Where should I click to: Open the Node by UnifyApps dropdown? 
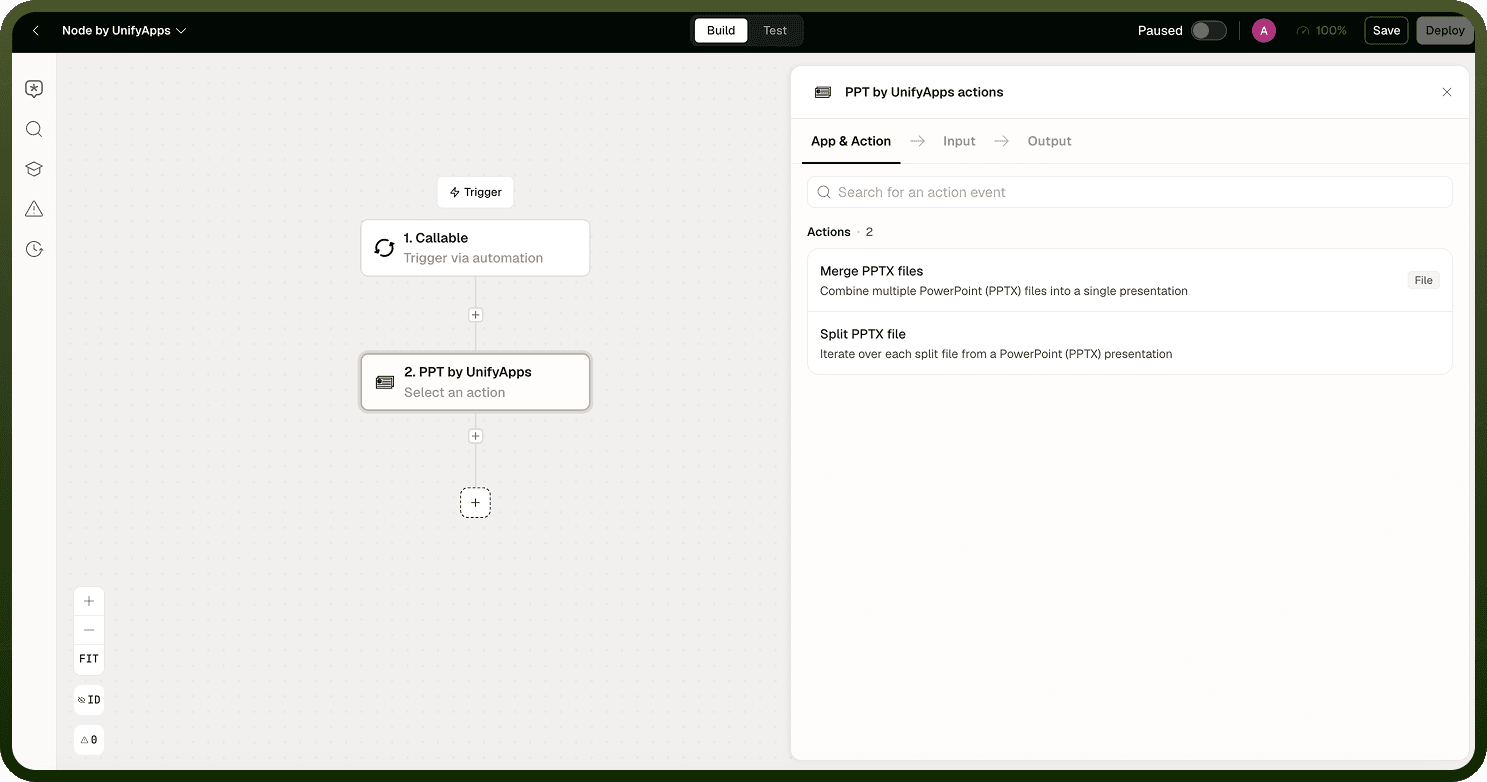point(124,31)
